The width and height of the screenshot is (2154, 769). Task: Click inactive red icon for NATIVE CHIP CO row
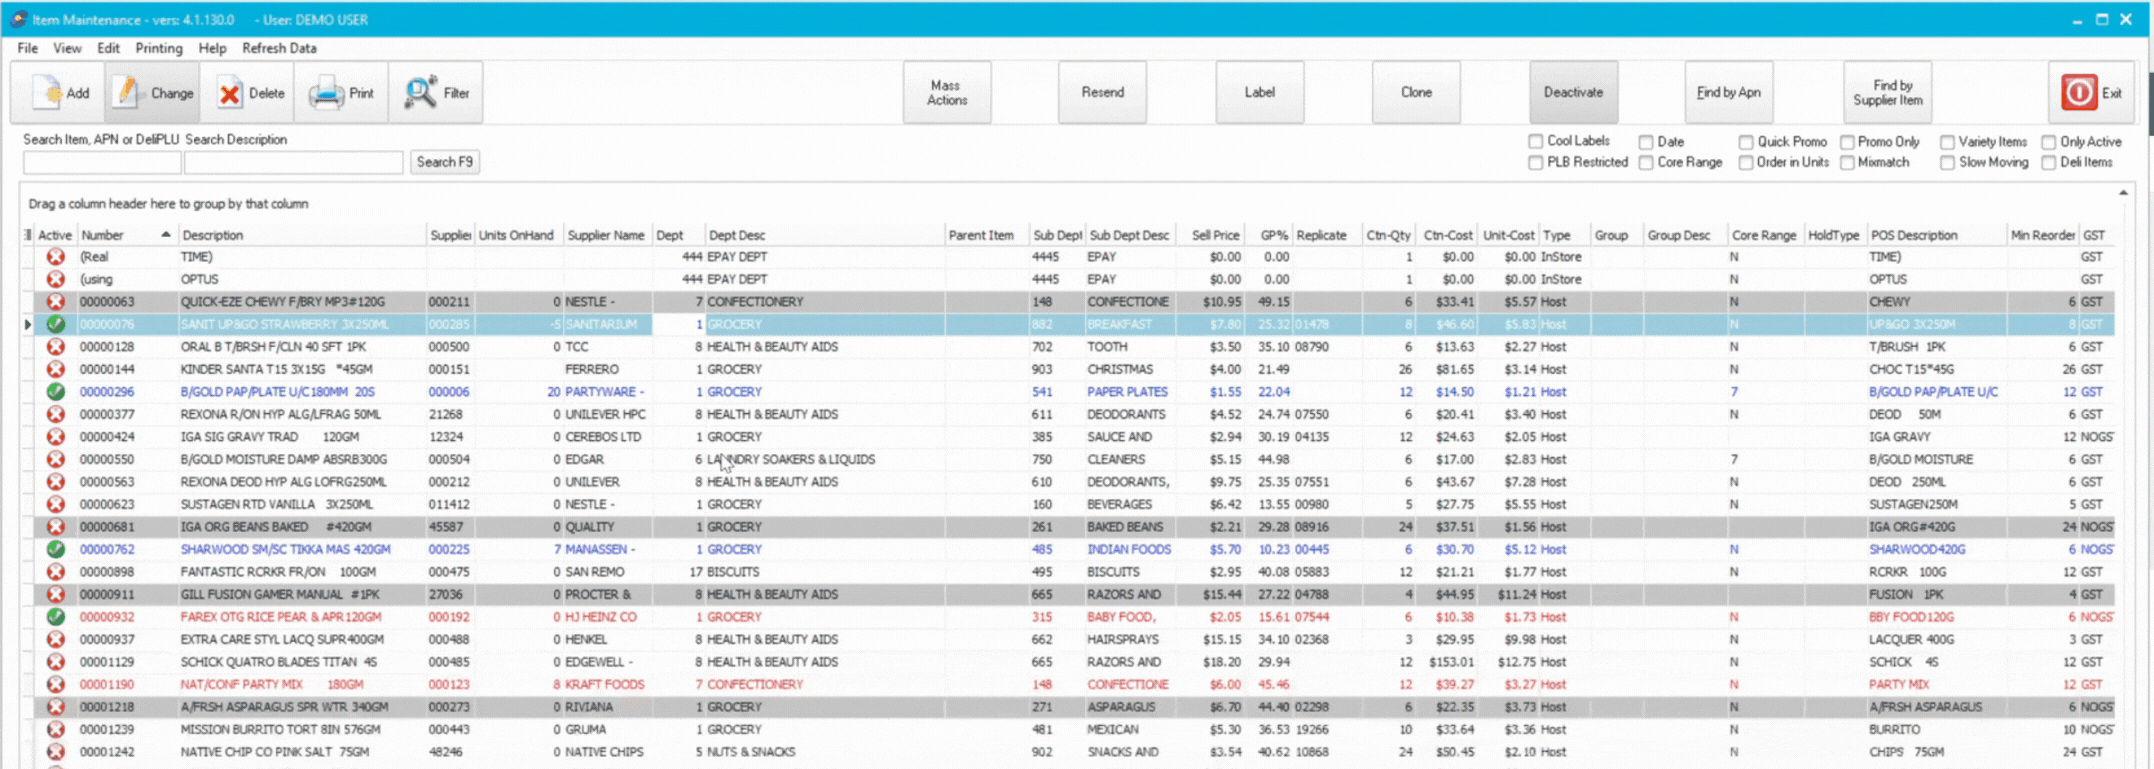pos(56,752)
